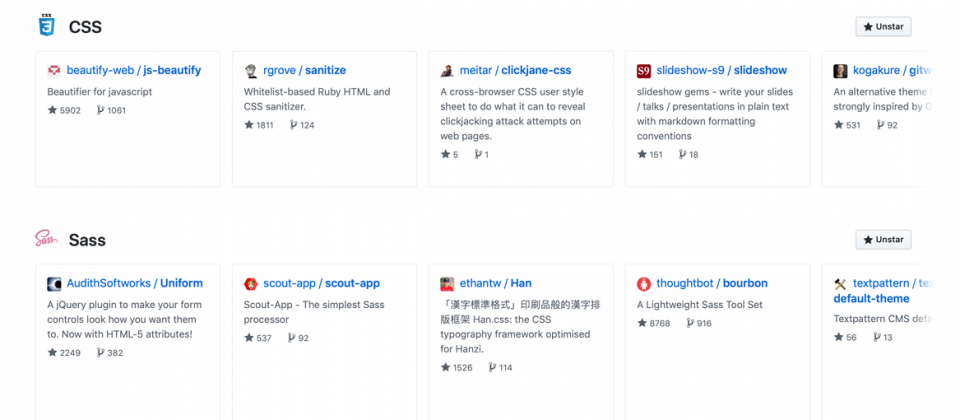This screenshot has height=420, width=960.
Task: Click the star icon beside 2249
Action: pos(52,353)
